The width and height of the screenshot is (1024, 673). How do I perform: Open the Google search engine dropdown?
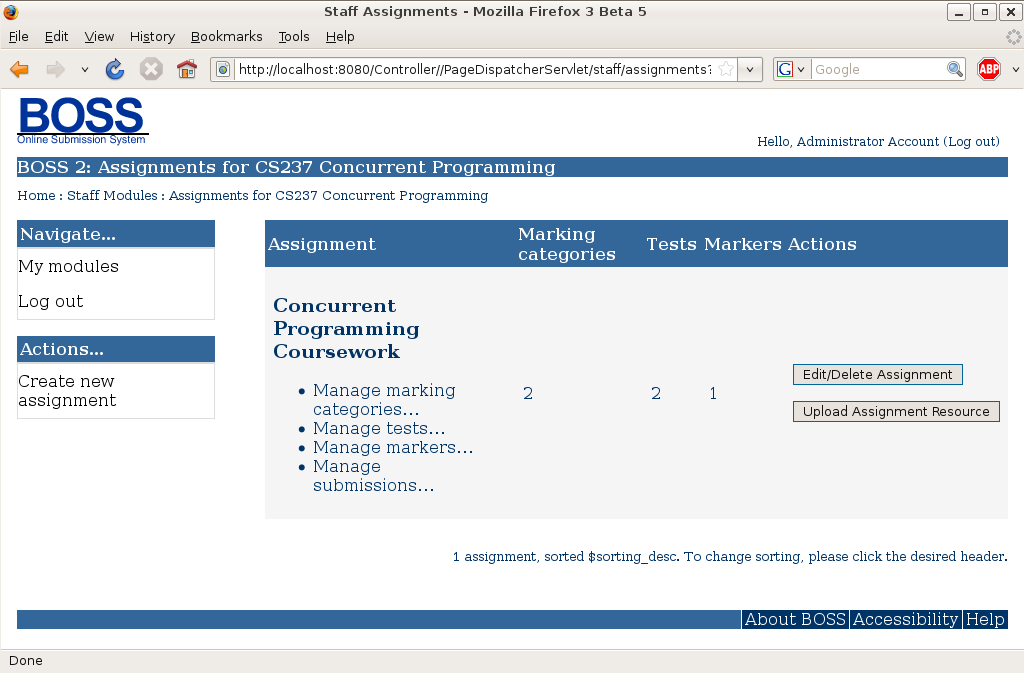click(791, 69)
